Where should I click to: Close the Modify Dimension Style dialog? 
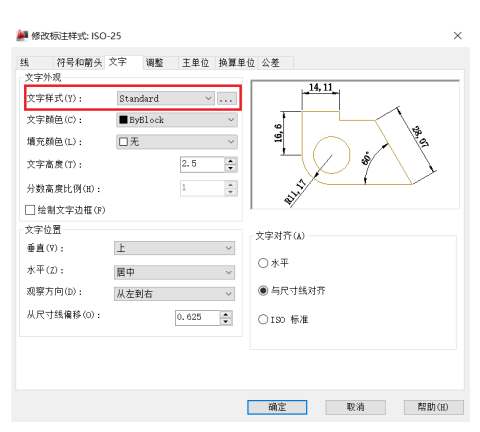pyautogui.click(x=458, y=36)
